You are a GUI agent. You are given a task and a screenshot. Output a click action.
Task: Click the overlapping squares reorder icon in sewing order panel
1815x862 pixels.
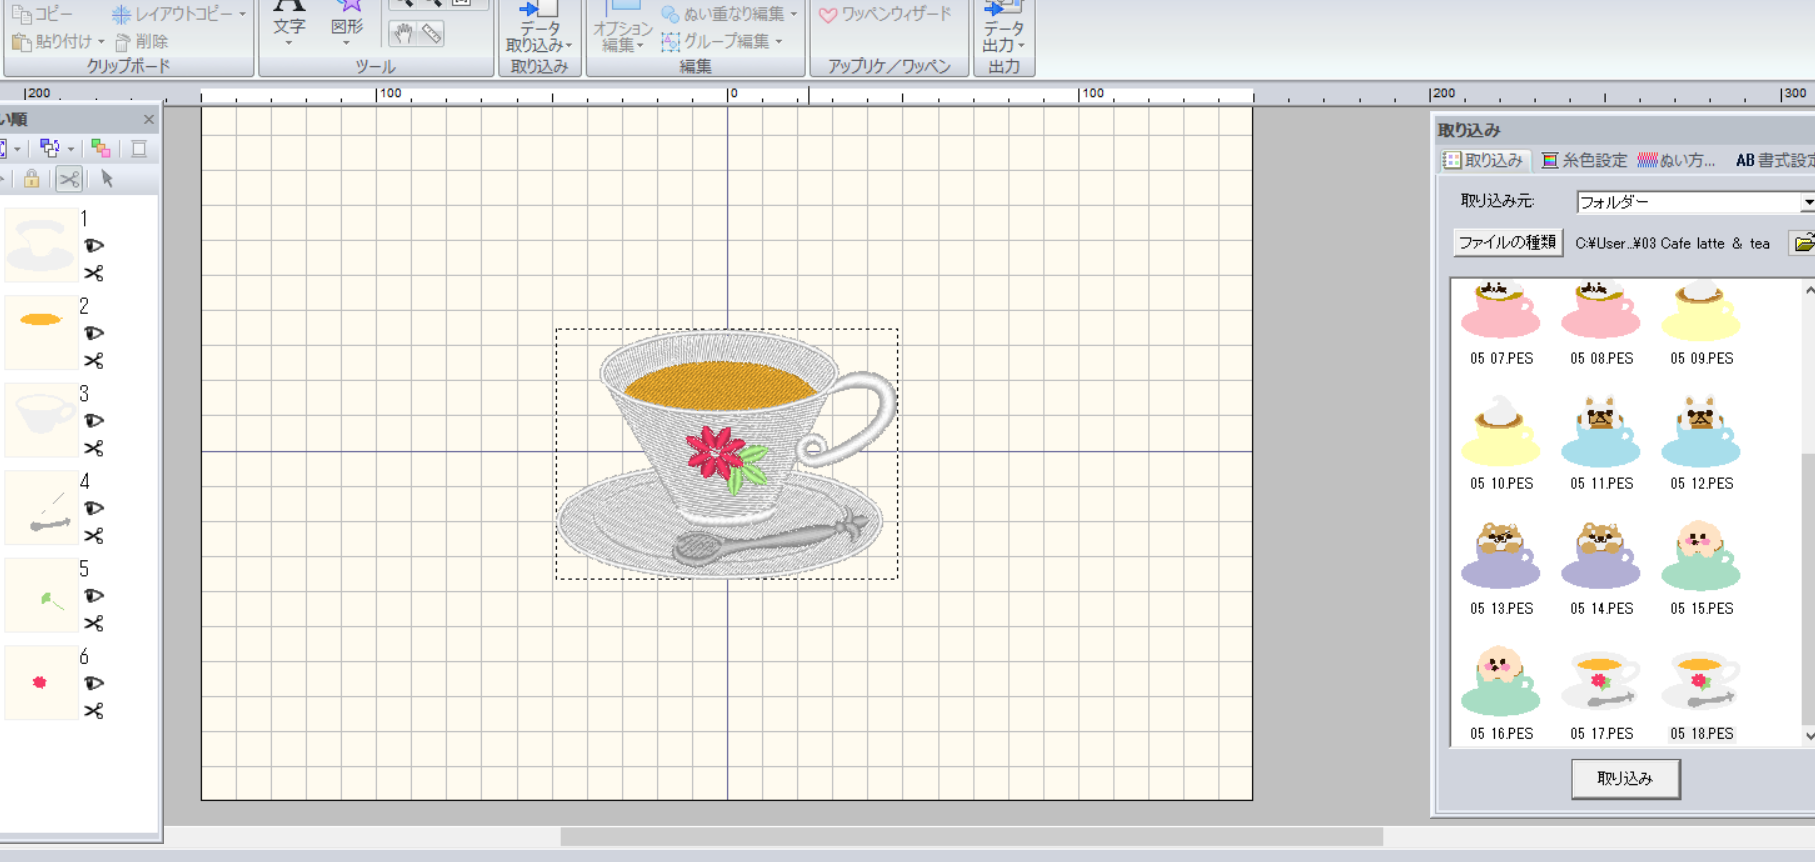coord(48,149)
